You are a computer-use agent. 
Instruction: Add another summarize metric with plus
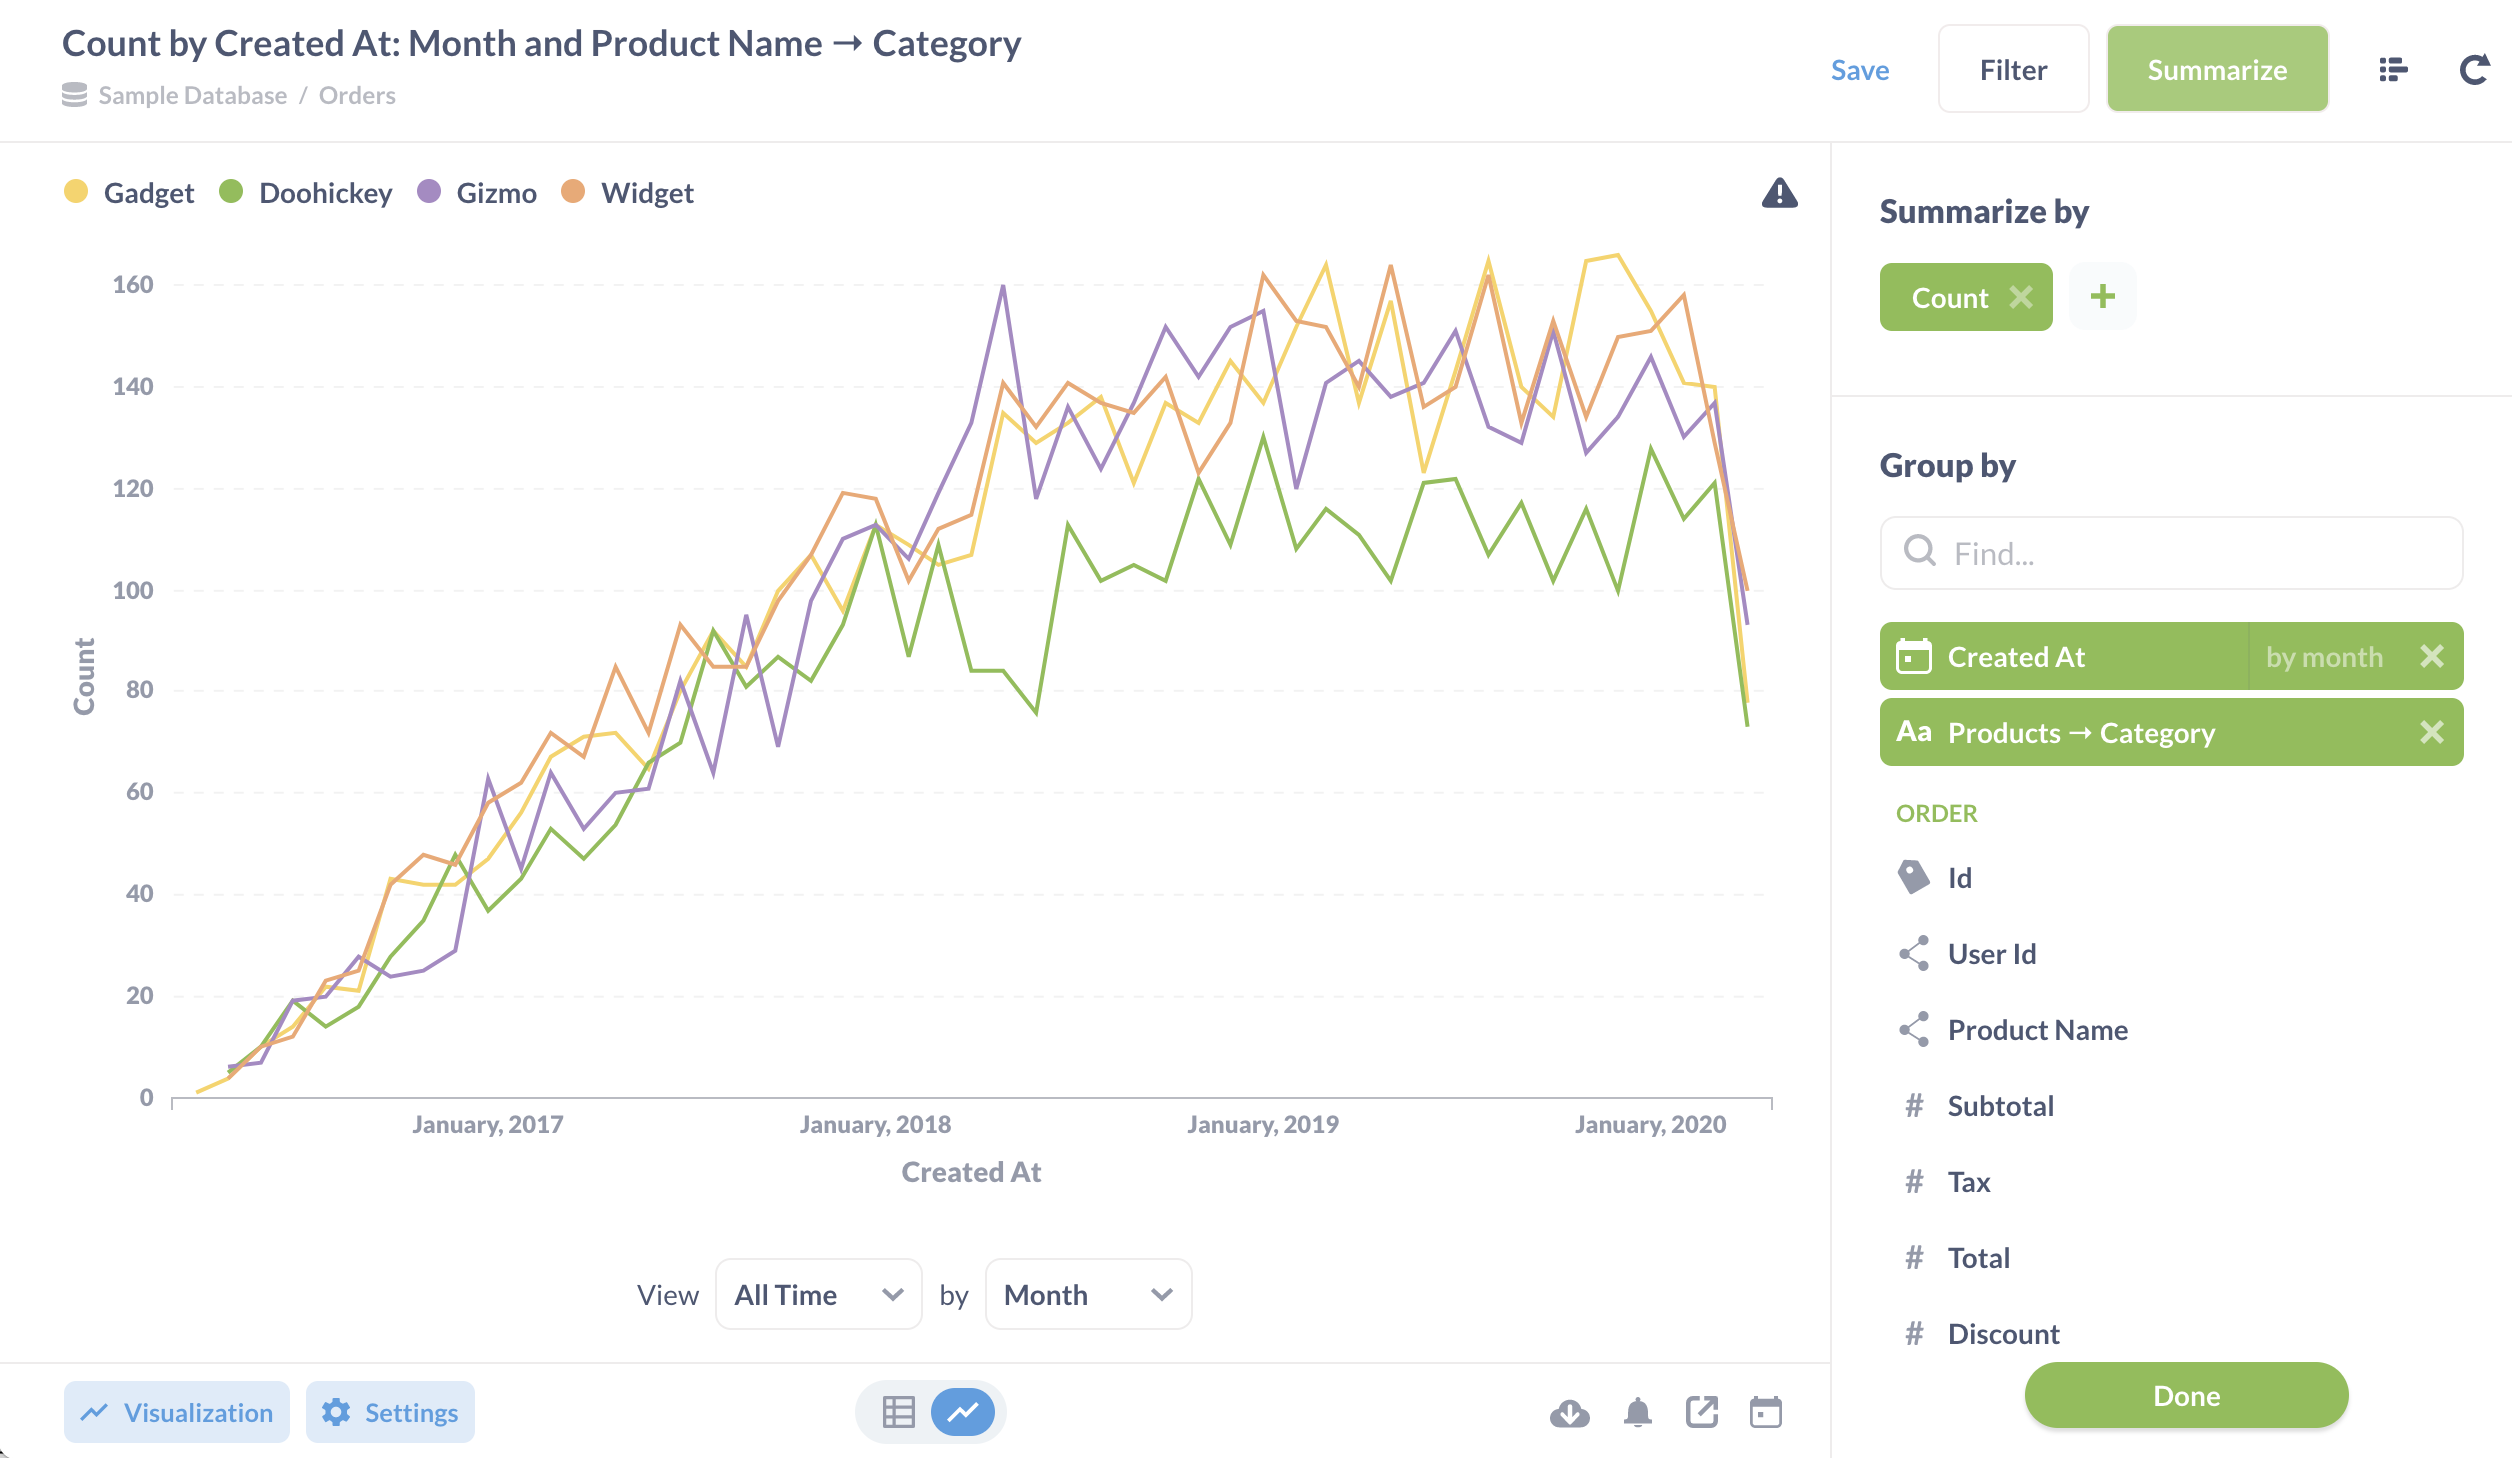[2103, 296]
